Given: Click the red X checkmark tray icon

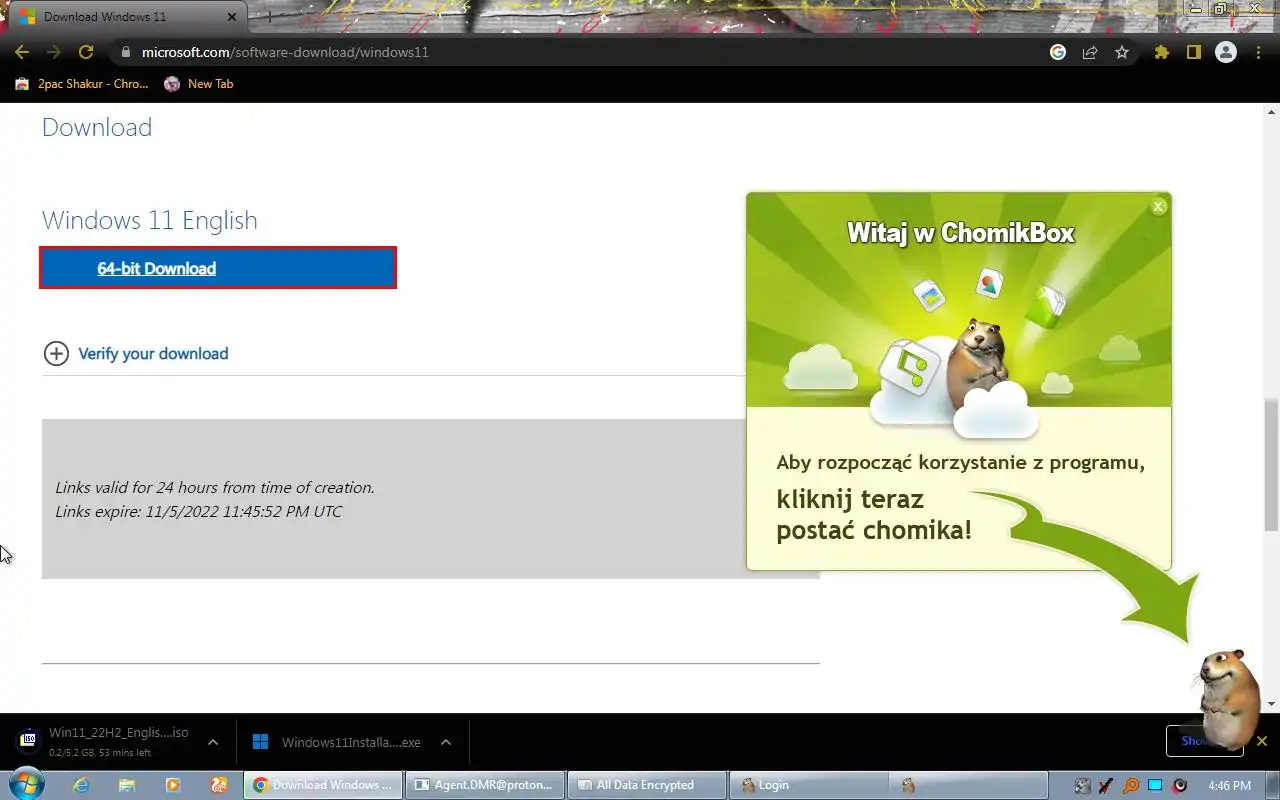Looking at the screenshot, I should click(1107, 785).
